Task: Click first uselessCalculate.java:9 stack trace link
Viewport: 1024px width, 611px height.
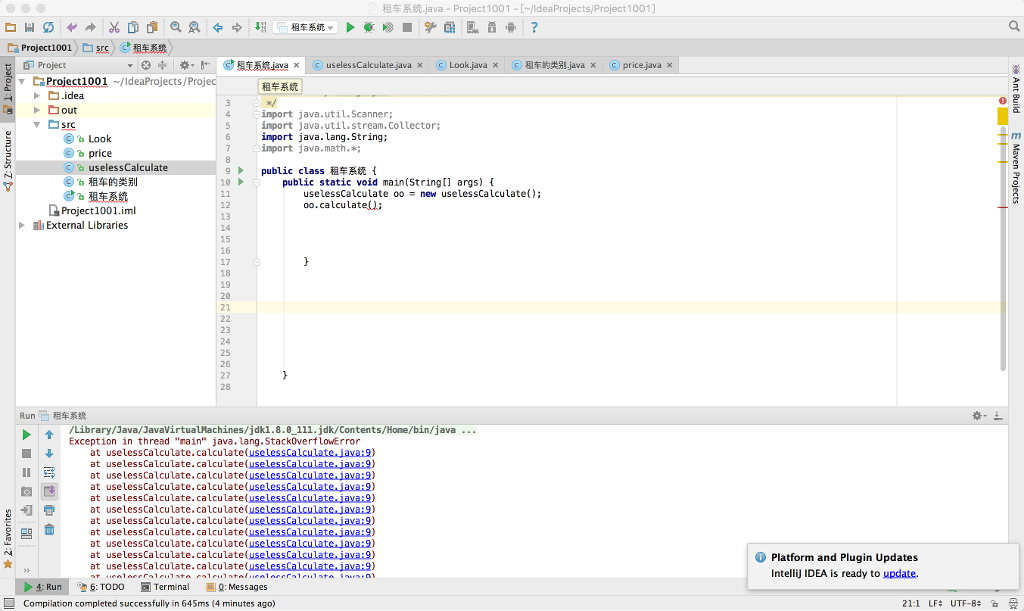Action: tap(311, 452)
